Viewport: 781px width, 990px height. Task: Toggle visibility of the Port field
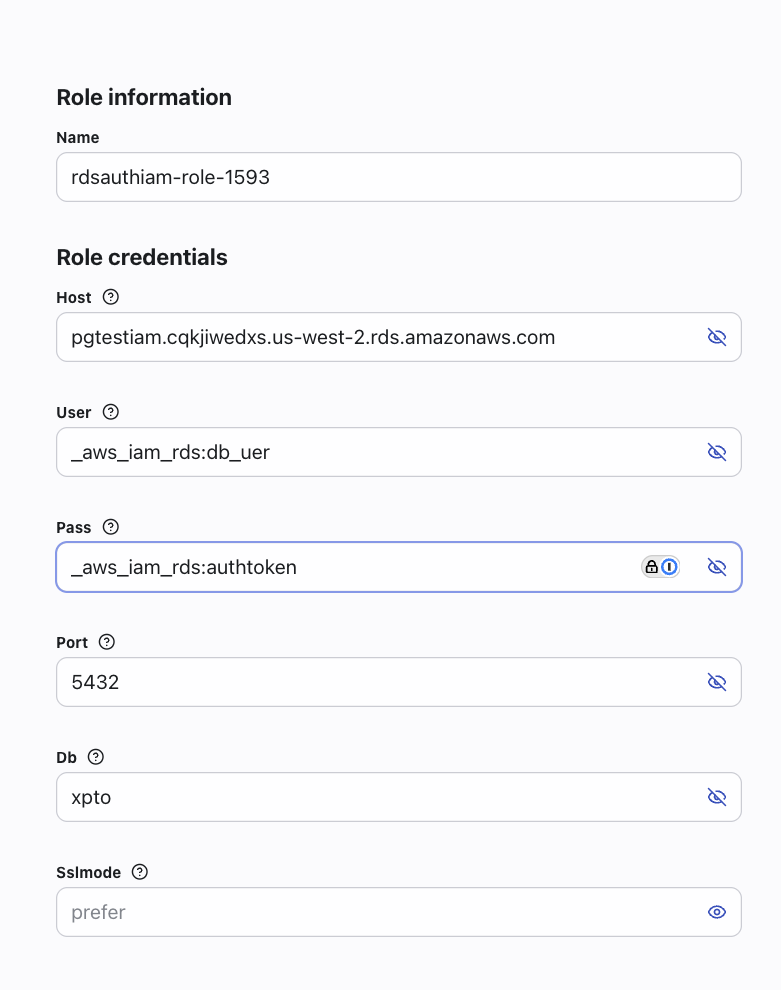click(716, 682)
